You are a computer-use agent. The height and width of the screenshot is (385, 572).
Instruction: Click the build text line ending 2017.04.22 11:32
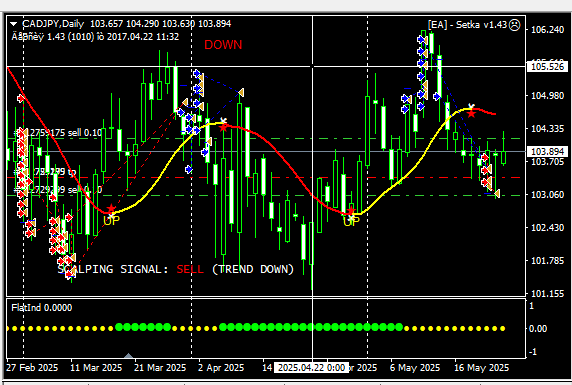(x=95, y=36)
